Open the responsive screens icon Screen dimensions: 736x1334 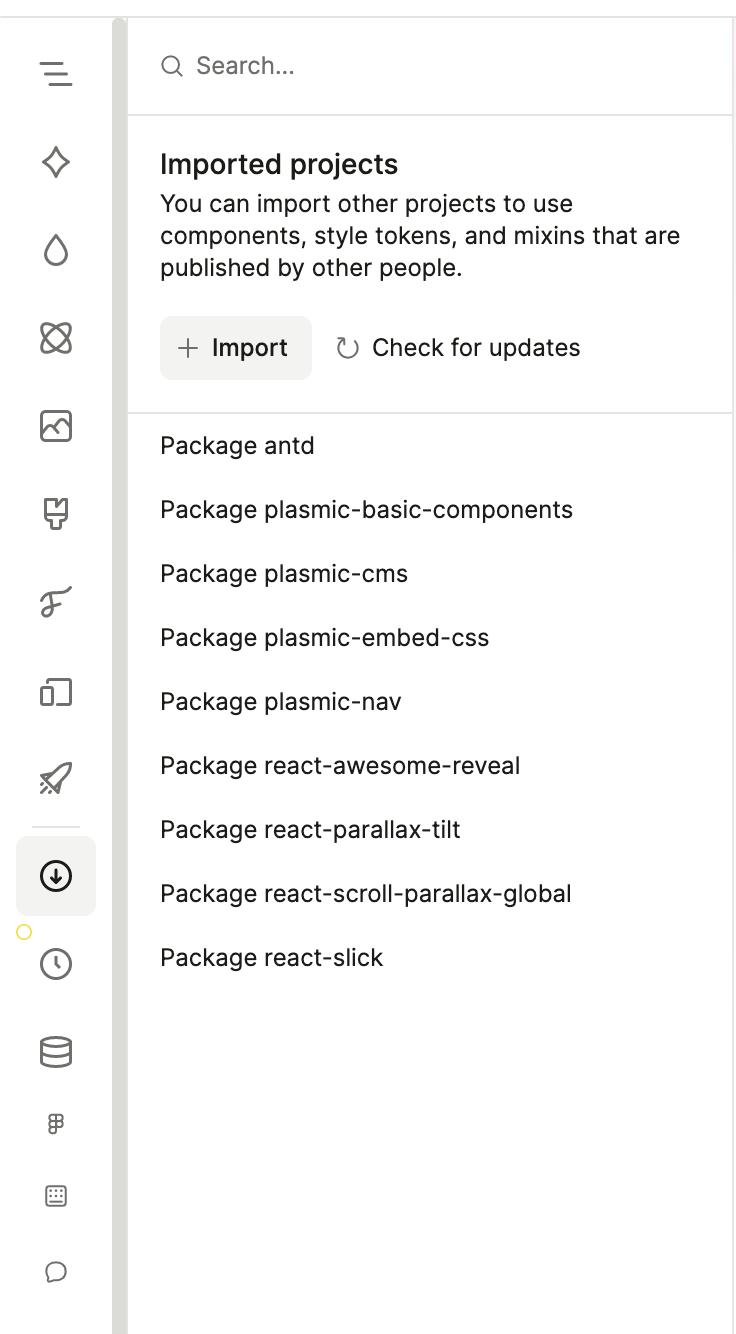coord(56,692)
